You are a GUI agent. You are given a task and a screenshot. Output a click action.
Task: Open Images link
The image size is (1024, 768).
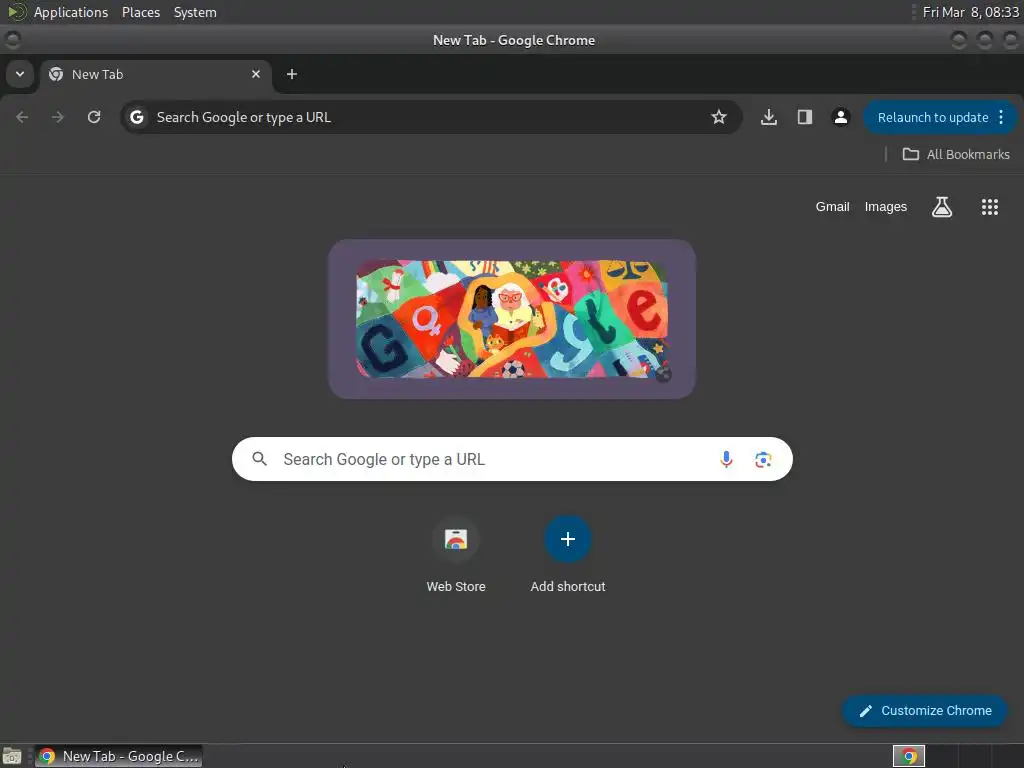tap(886, 206)
